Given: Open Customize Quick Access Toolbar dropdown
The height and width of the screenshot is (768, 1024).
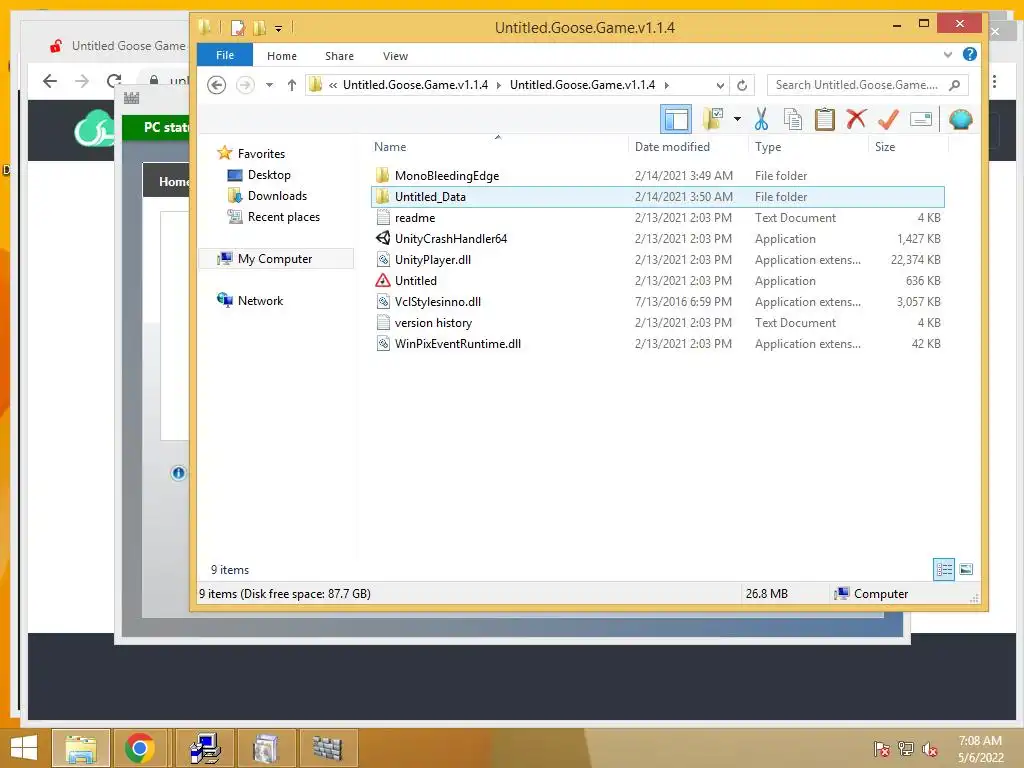Looking at the screenshot, I should tap(278, 28).
